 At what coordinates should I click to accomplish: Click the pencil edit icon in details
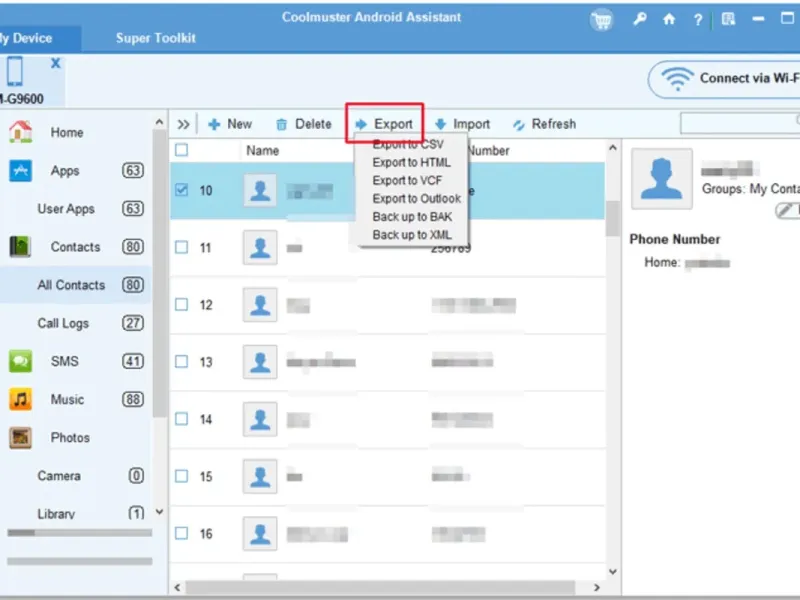tap(786, 210)
